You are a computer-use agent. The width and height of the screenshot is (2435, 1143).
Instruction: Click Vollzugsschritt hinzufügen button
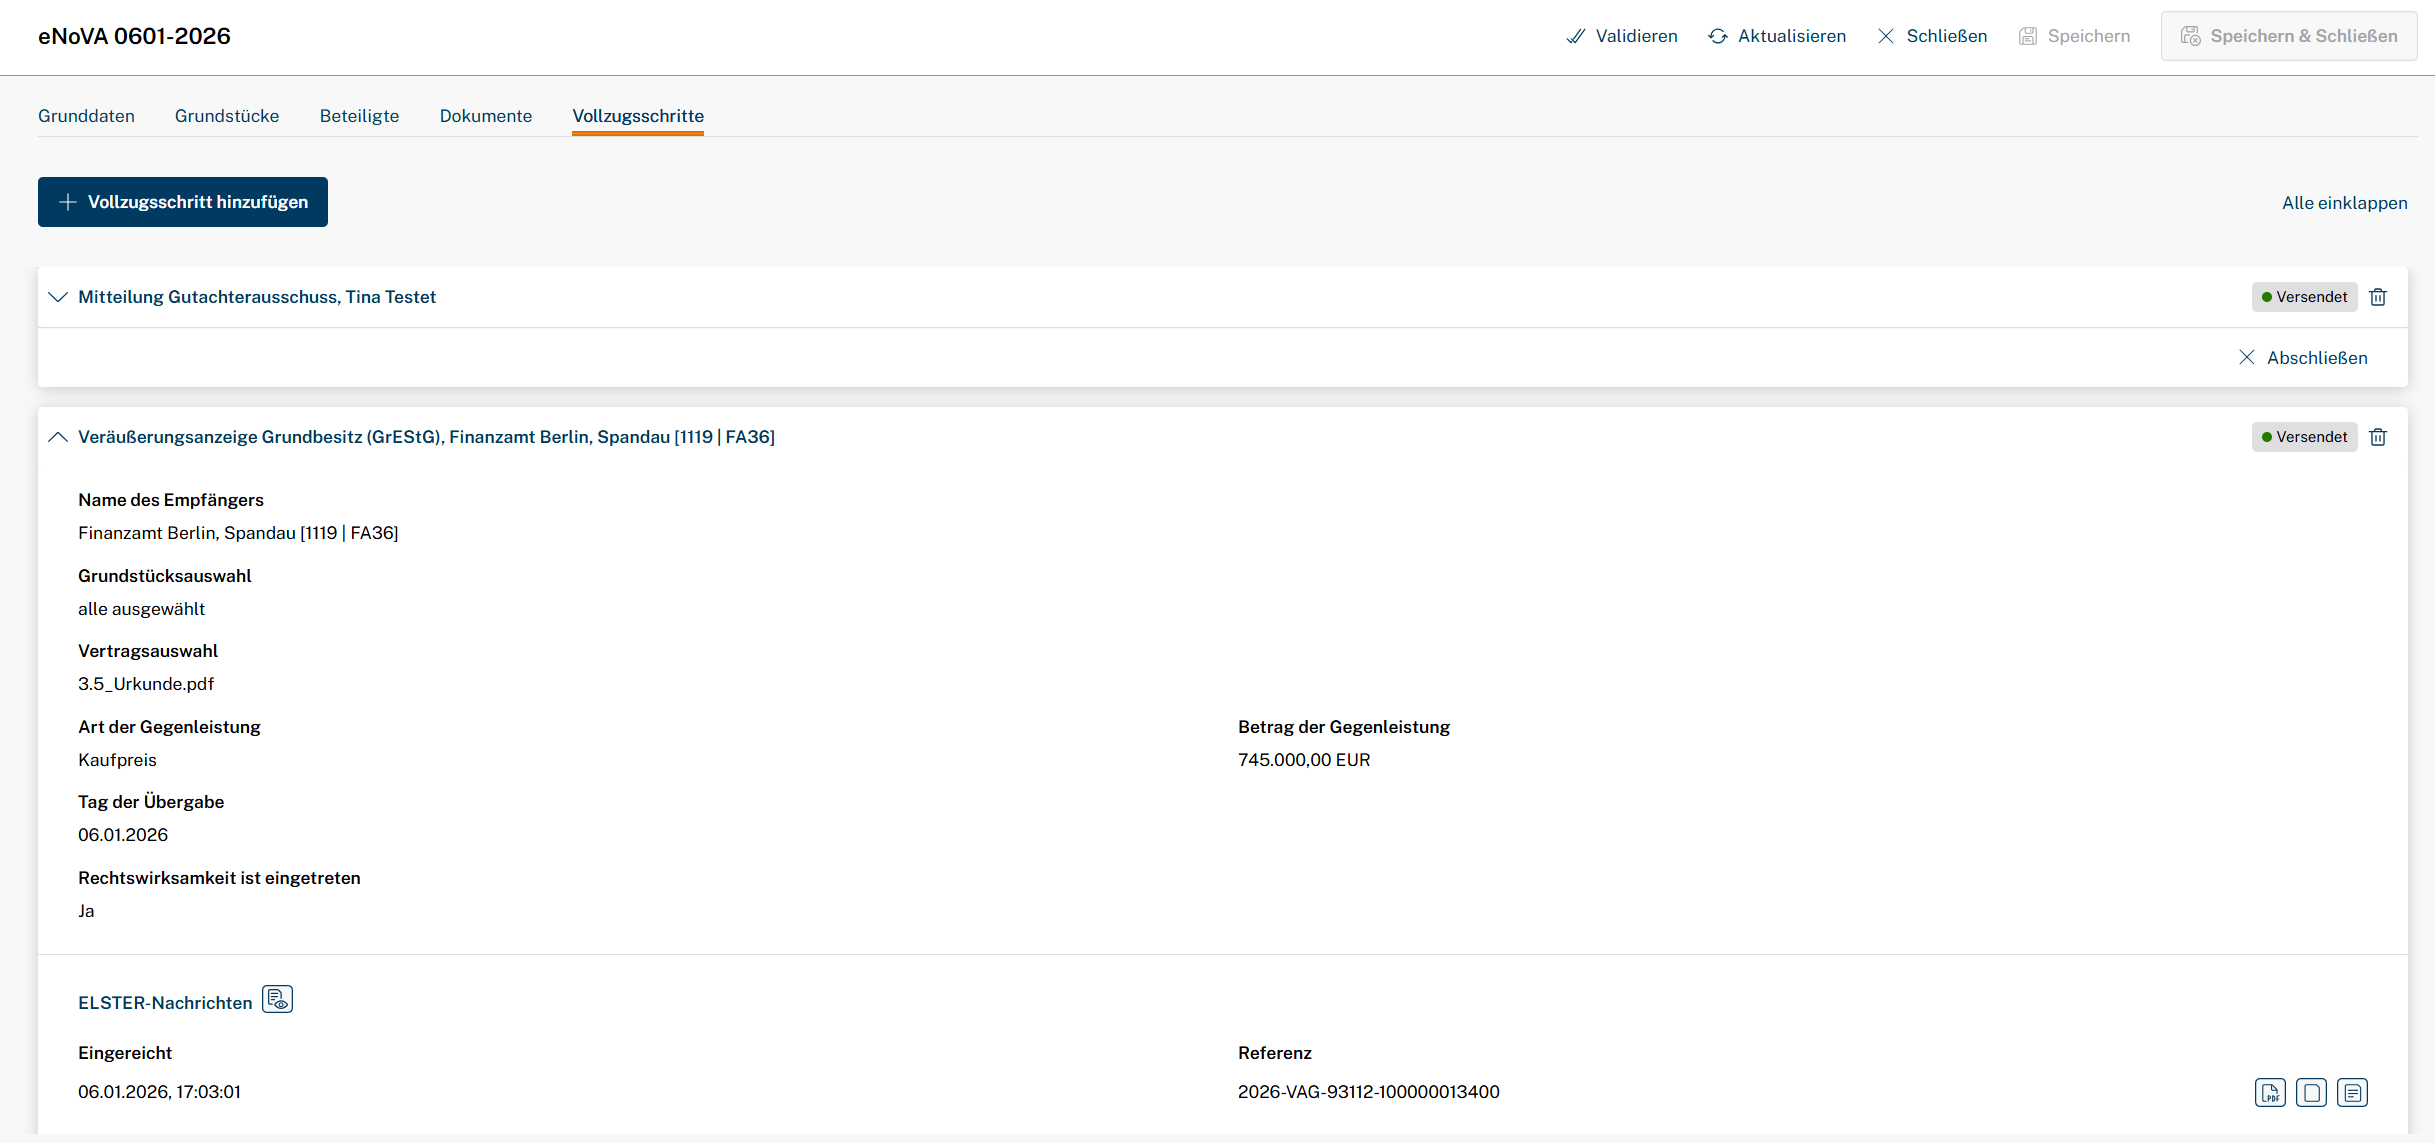coord(183,202)
